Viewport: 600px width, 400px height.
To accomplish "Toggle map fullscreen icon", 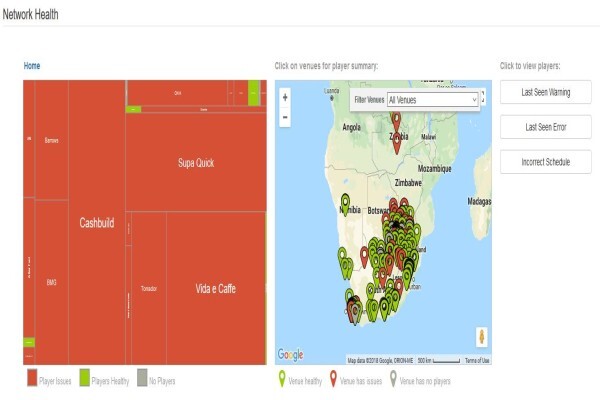I will pyautogui.click(x=483, y=97).
